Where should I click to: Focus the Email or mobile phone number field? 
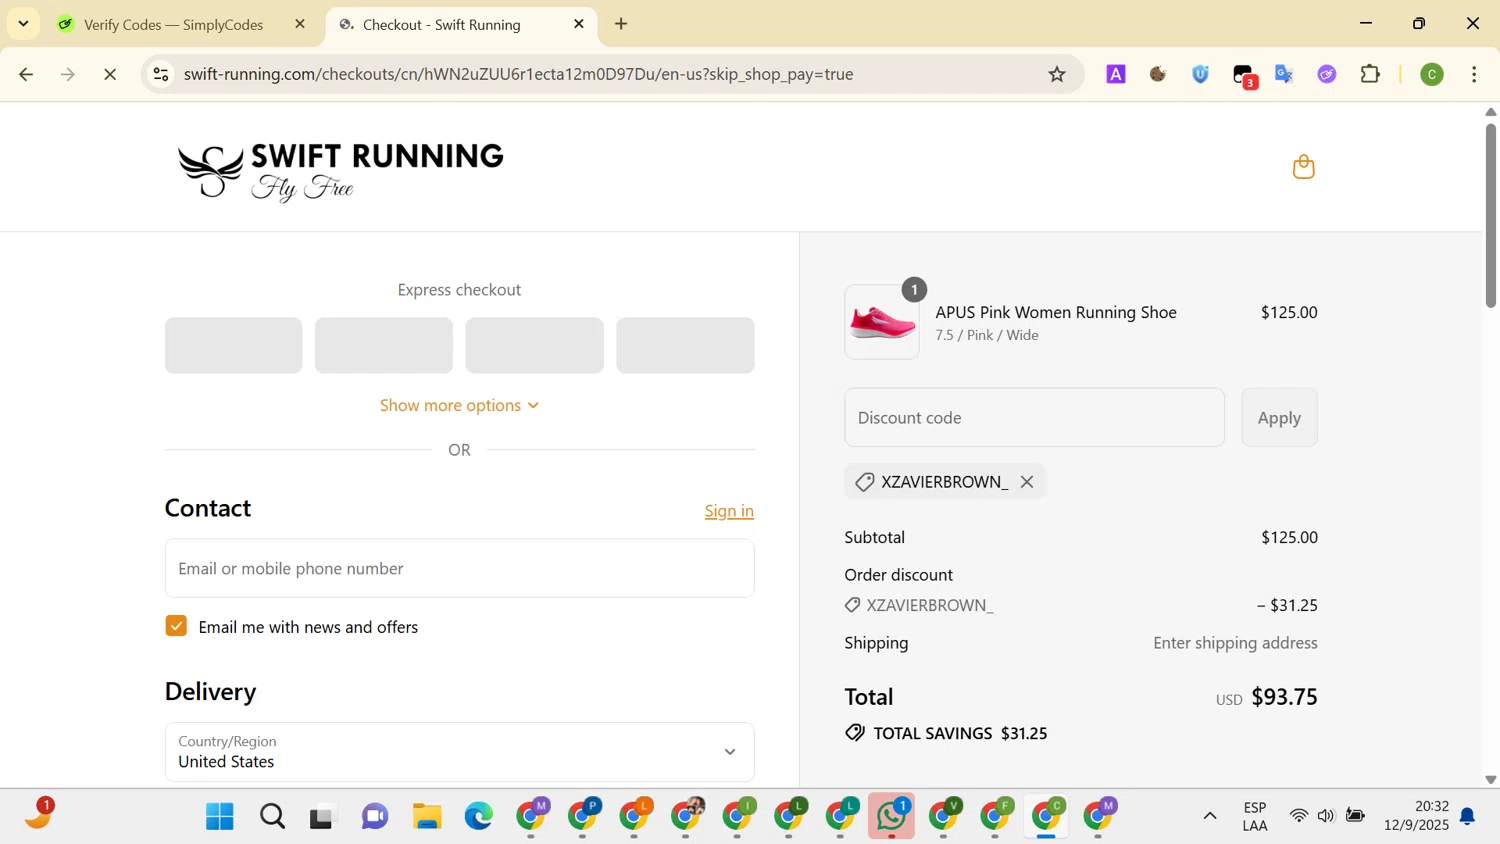pyautogui.click(x=459, y=568)
